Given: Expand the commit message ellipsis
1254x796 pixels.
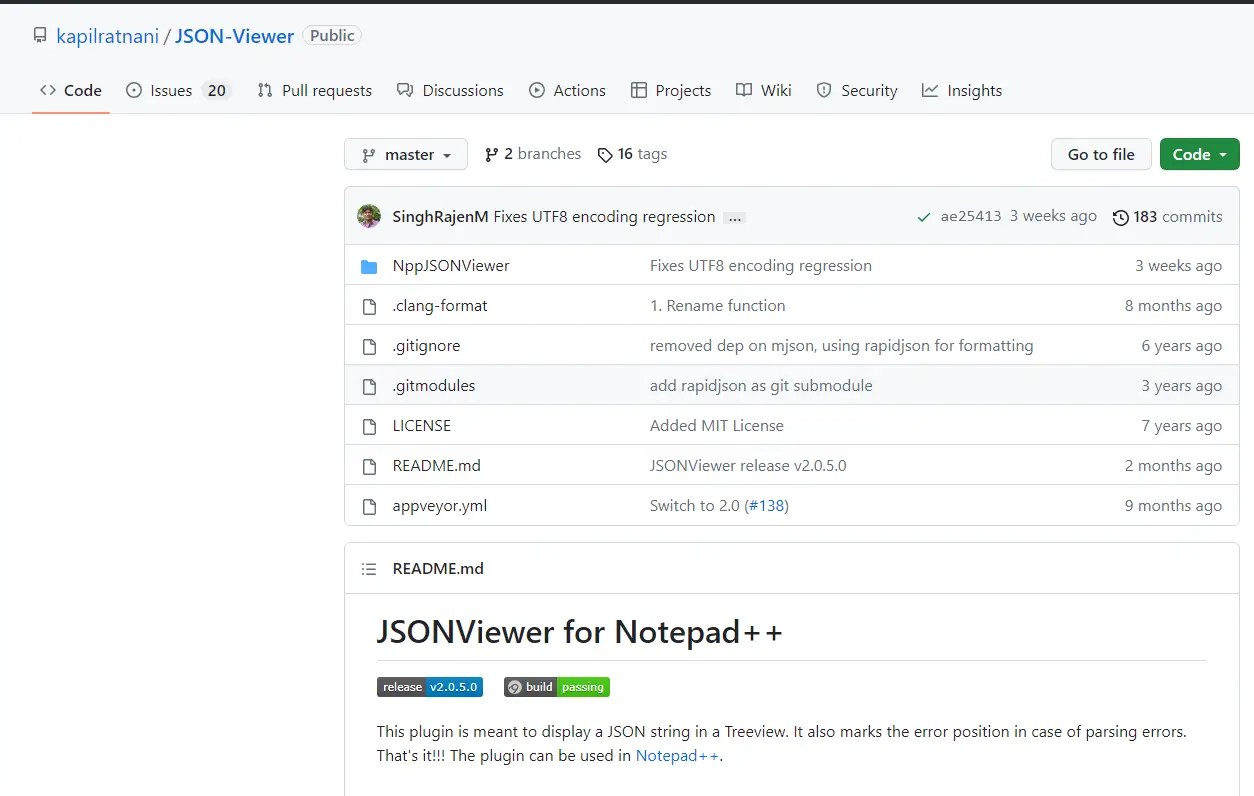Looking at the screenshot, I should [734, 217].
